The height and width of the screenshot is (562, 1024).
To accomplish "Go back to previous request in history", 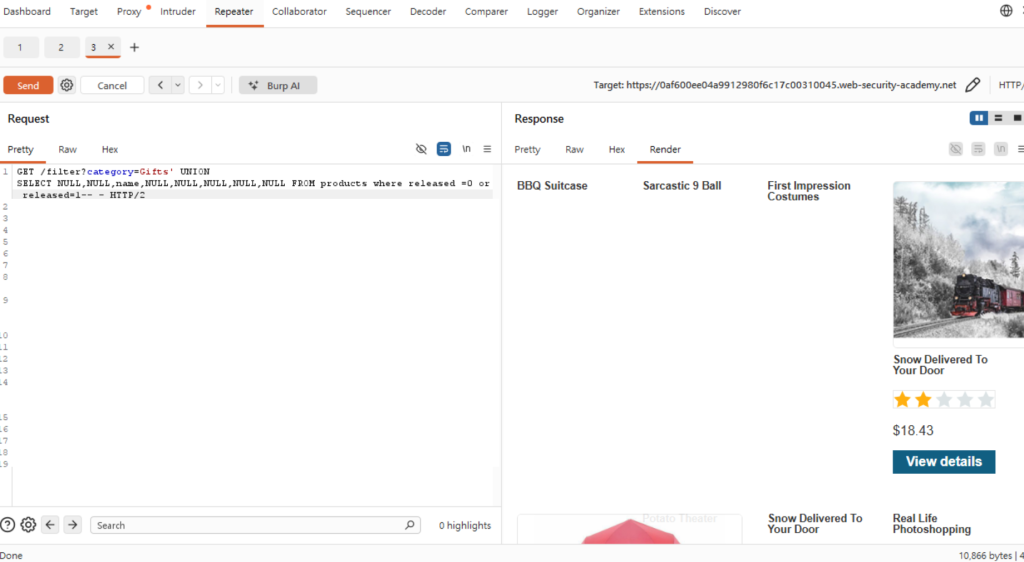I will (160, 85).
